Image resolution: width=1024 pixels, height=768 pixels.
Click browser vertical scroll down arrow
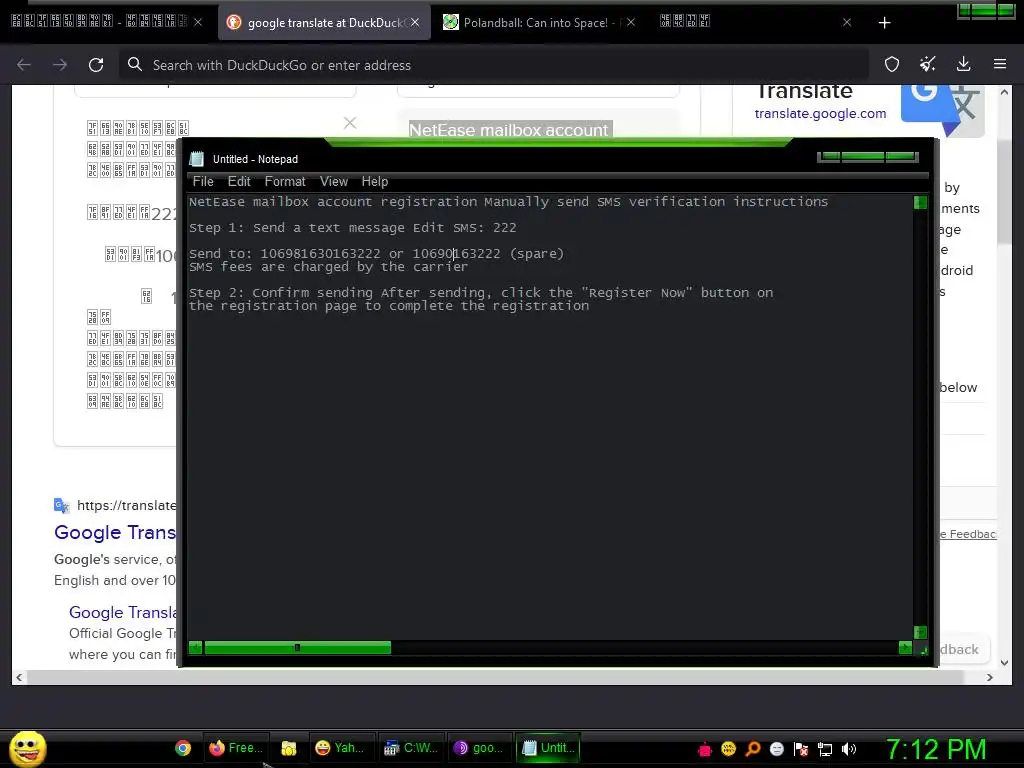pos(1004,662)
